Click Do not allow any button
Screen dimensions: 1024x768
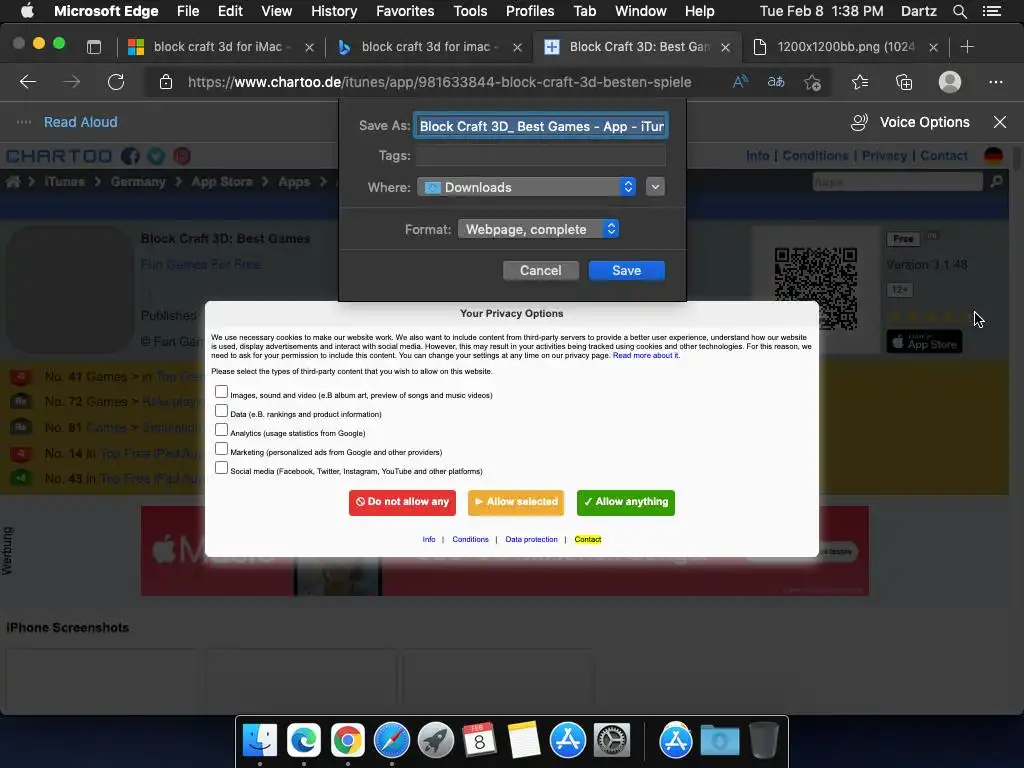point(402,502)
